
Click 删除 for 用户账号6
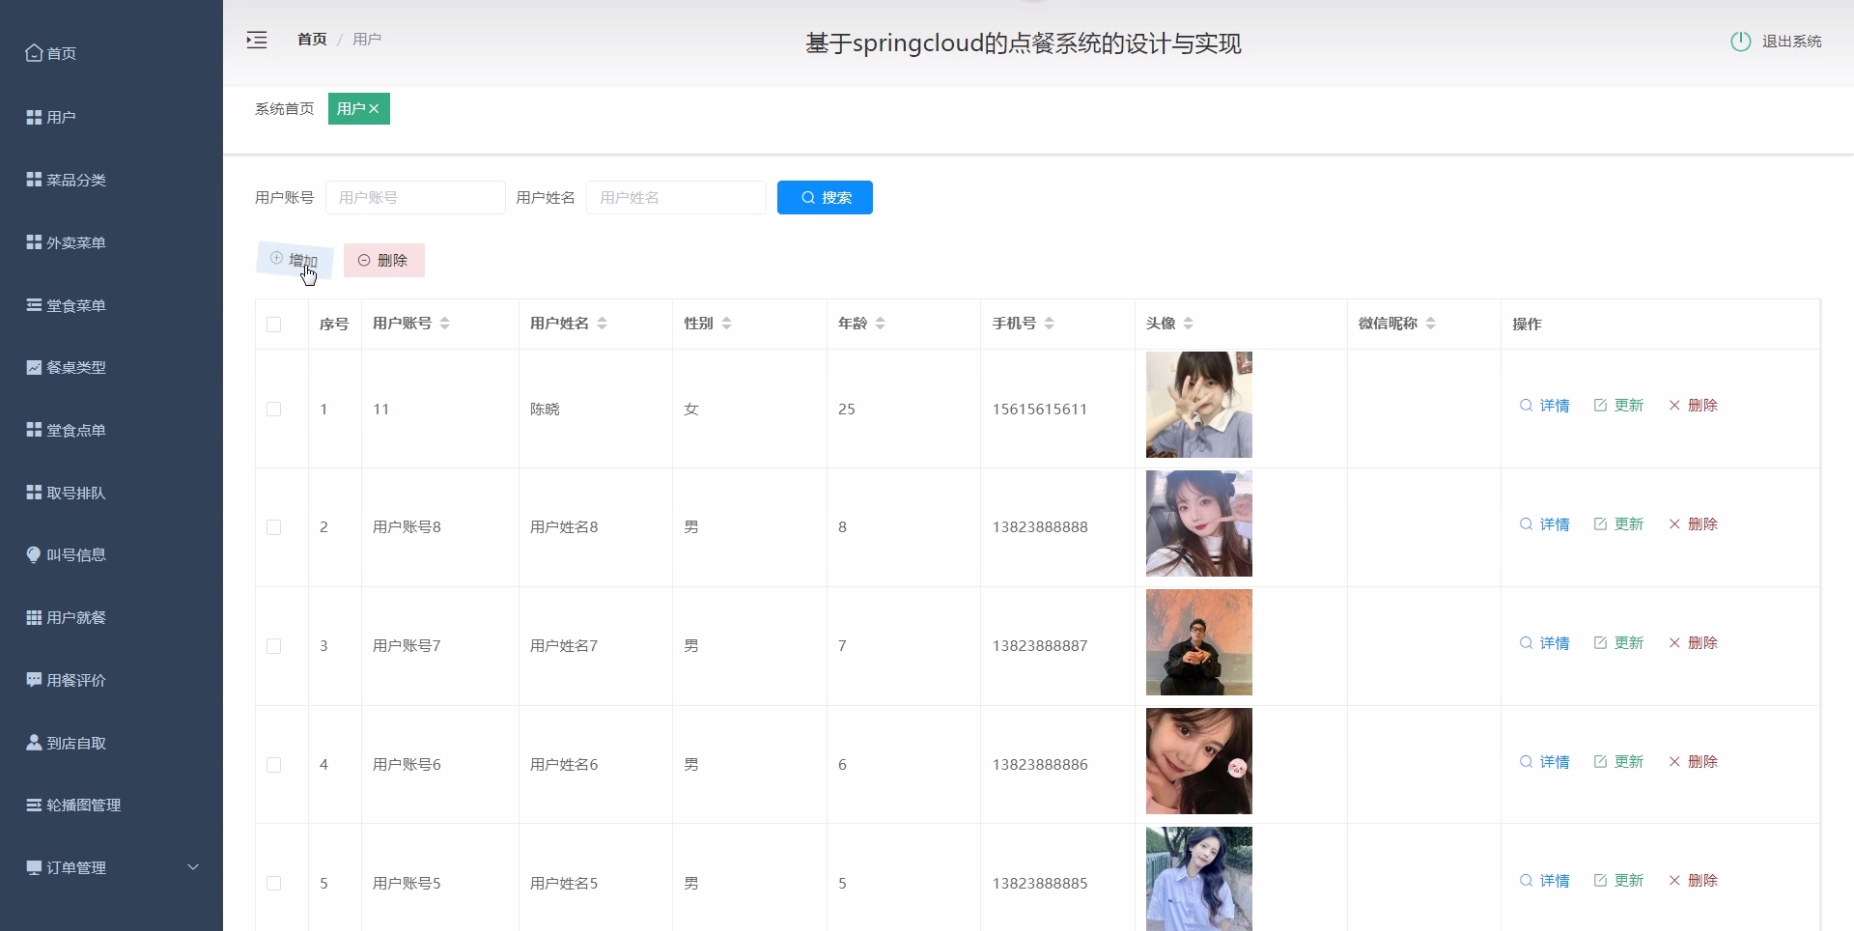(x=1692, y=762)
